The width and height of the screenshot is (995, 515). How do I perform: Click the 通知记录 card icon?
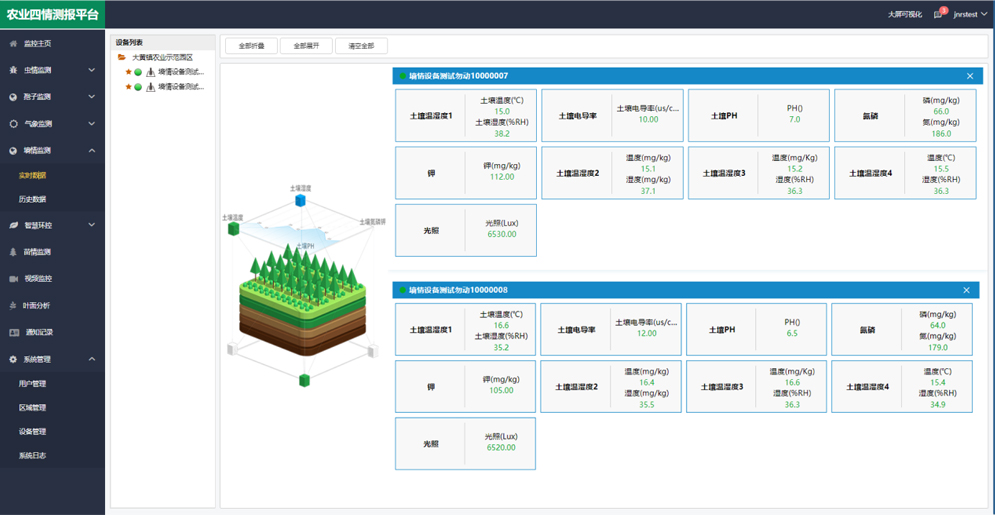pyautogui.click(x=13, y=332)
